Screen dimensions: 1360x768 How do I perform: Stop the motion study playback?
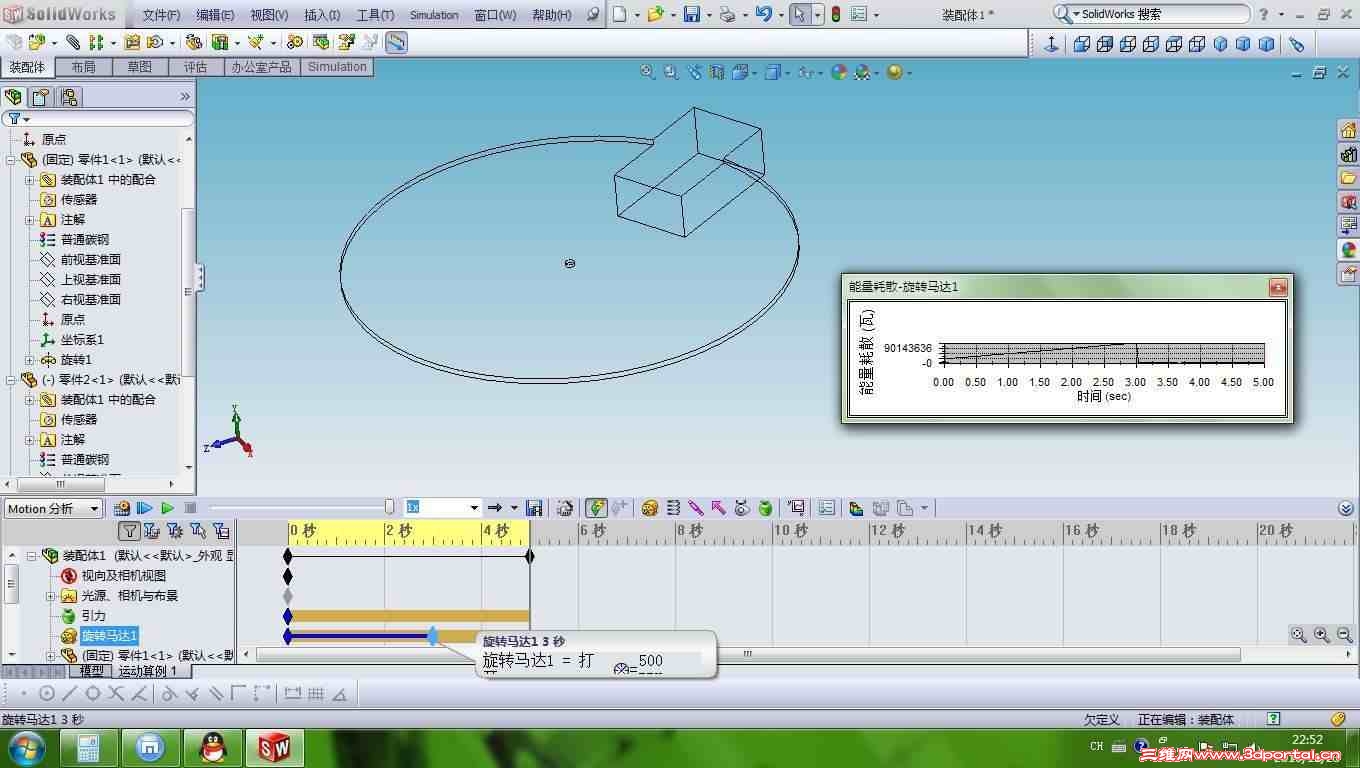pos(190,508)
